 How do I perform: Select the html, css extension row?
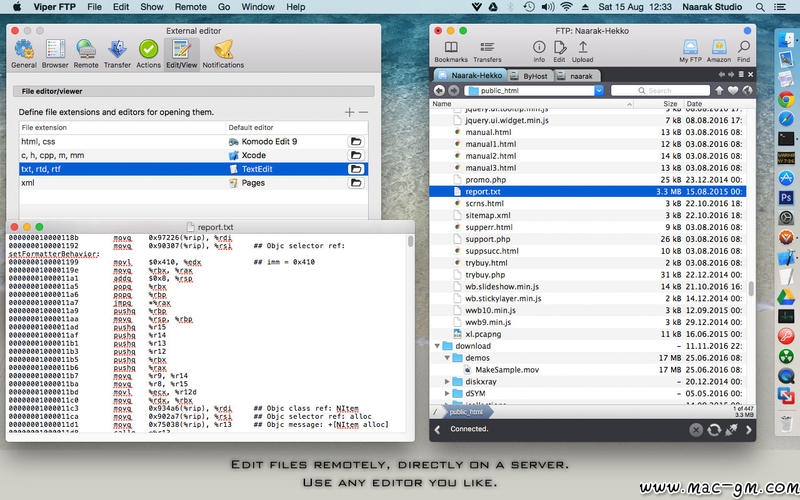(193, 141)
